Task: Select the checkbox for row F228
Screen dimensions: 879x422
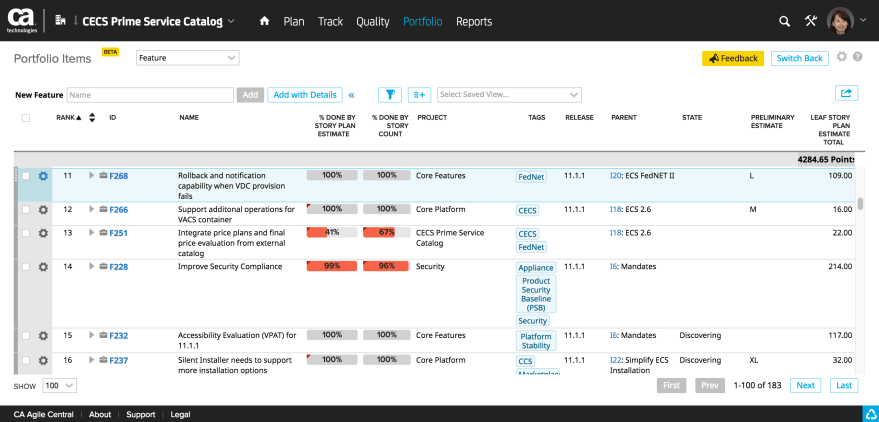Action: [26, 267]
